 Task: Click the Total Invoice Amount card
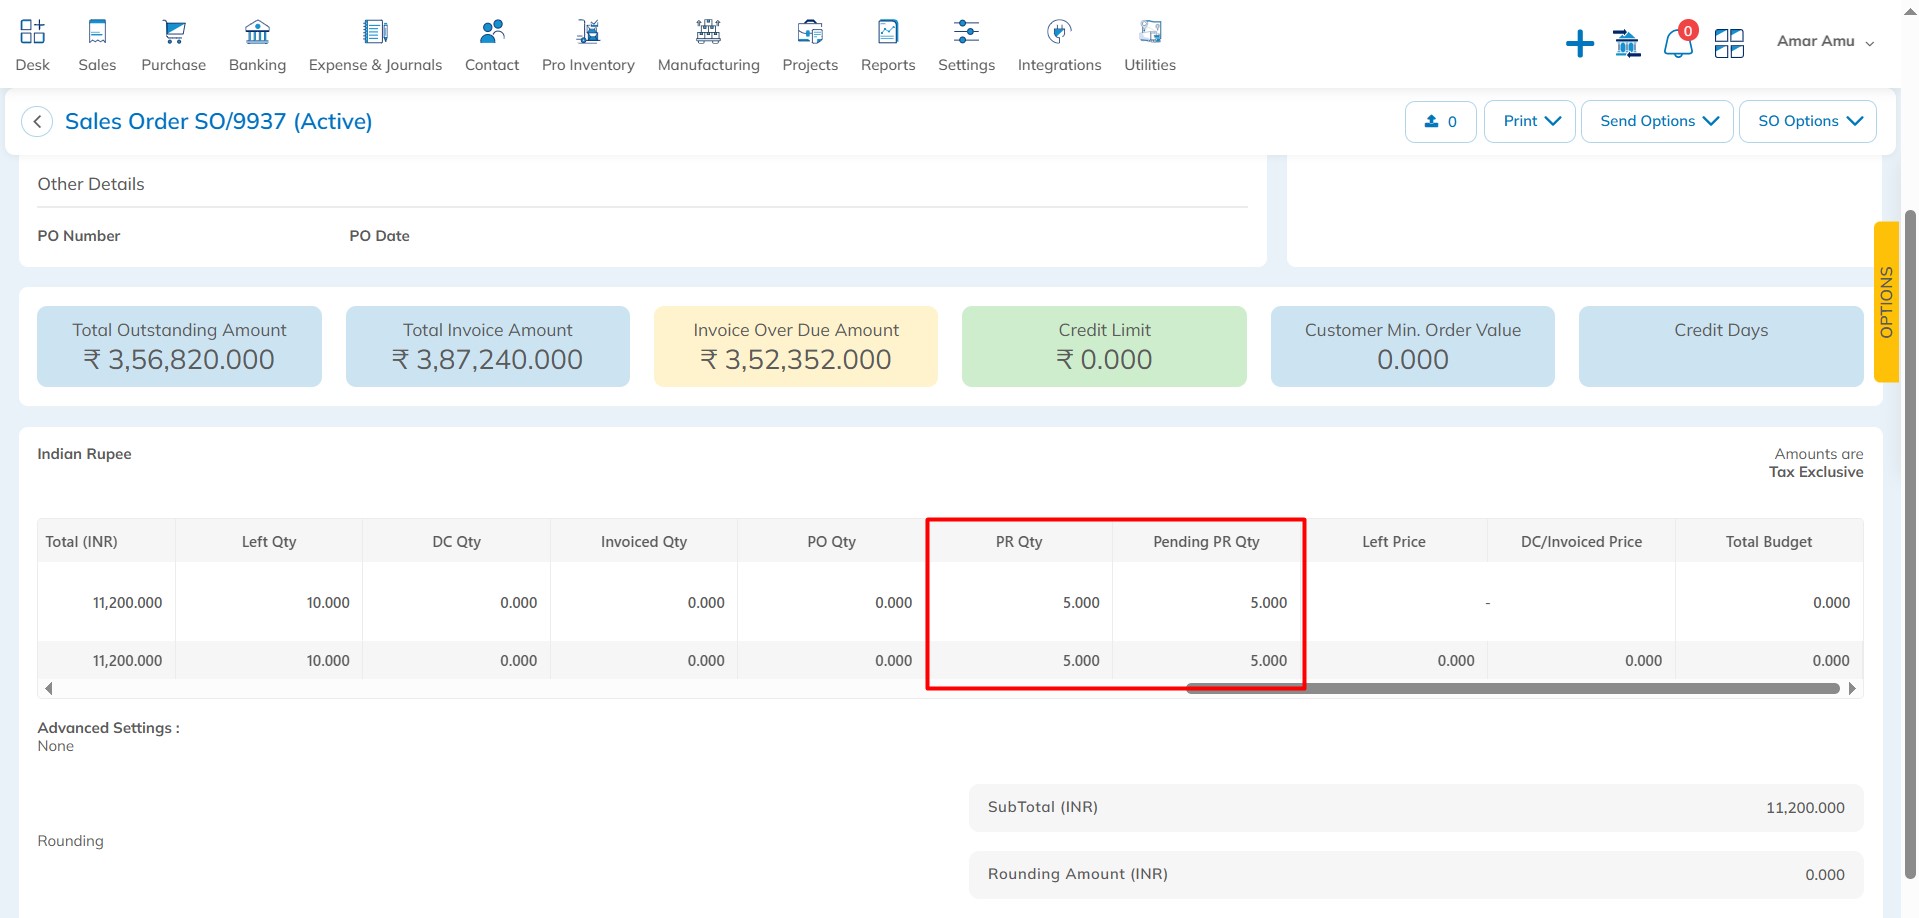[x=488, y=346]
